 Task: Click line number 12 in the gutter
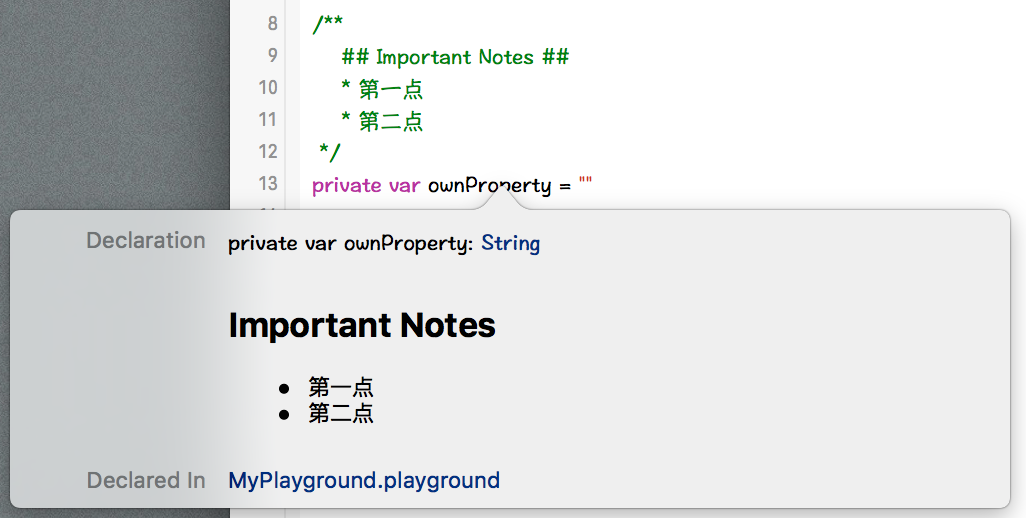click(x=267, y=152)
